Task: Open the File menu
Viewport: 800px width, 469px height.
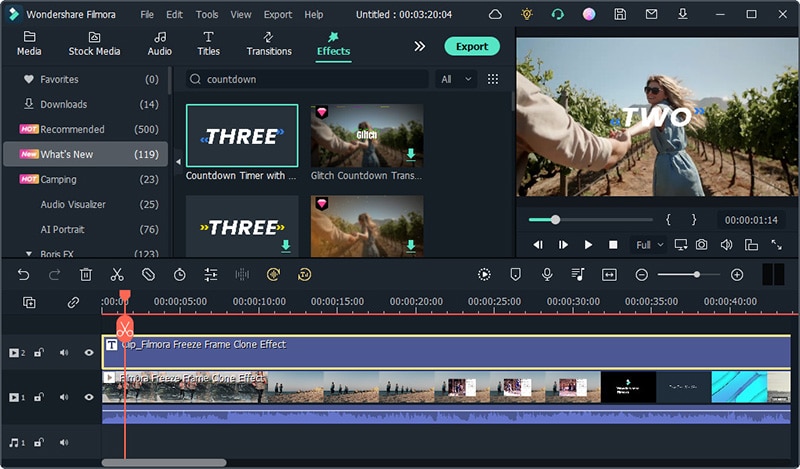Action: [x=147, y=14]
